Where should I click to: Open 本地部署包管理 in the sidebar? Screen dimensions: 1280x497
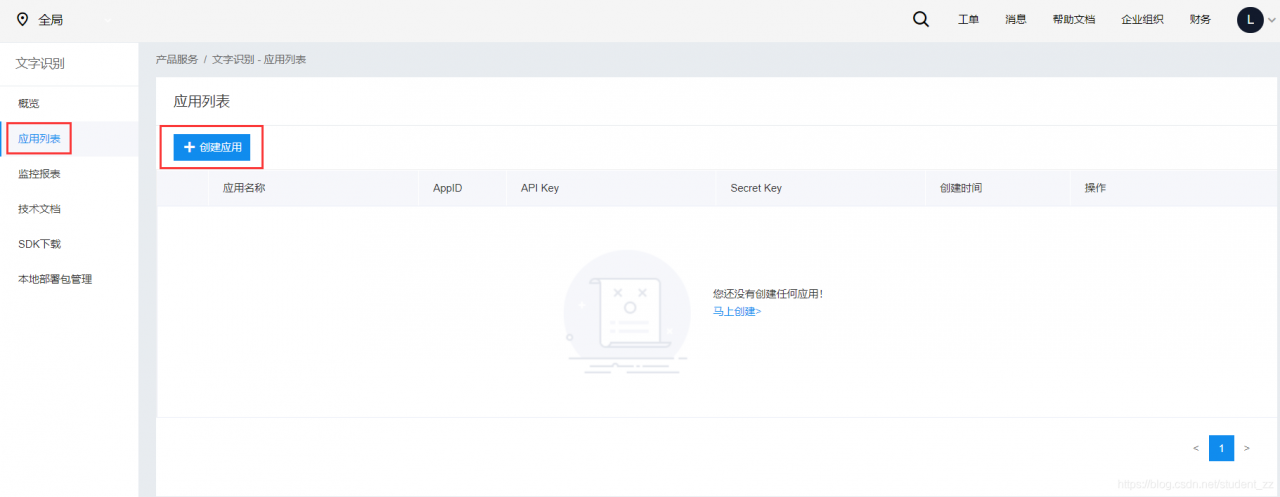pos(55,279)
